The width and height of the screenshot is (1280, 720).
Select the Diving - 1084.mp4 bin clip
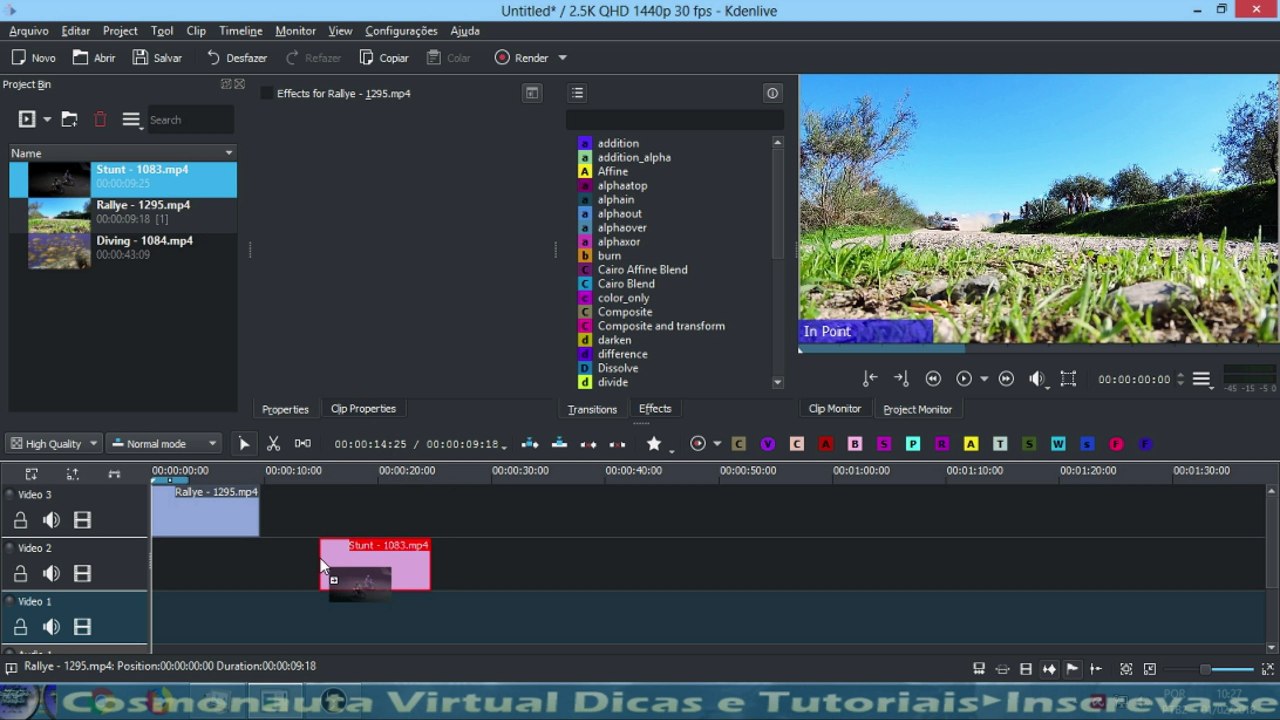123,249
